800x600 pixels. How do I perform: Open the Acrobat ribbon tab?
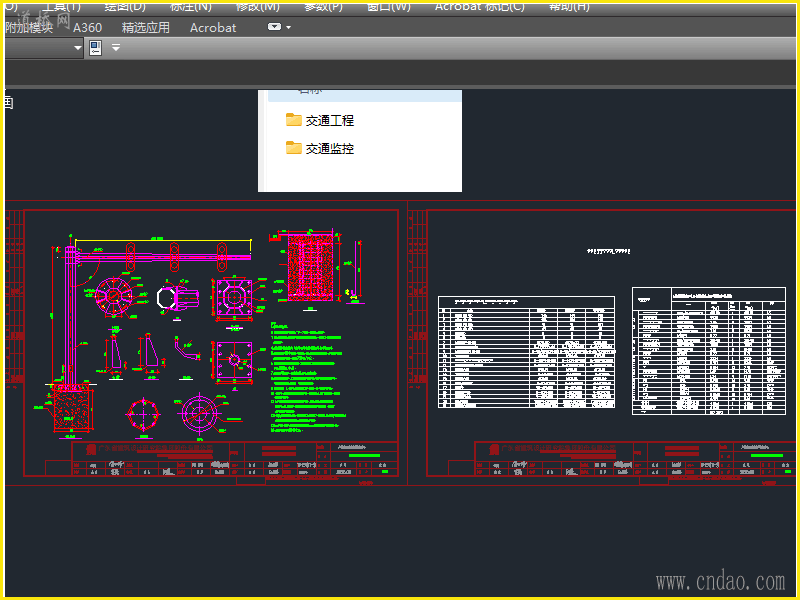213,28
